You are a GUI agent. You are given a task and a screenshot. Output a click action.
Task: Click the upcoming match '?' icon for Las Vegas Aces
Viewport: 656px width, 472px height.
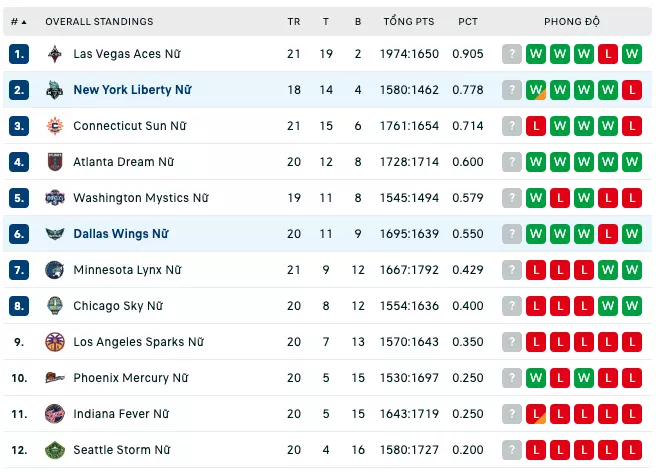click(512, 54)
